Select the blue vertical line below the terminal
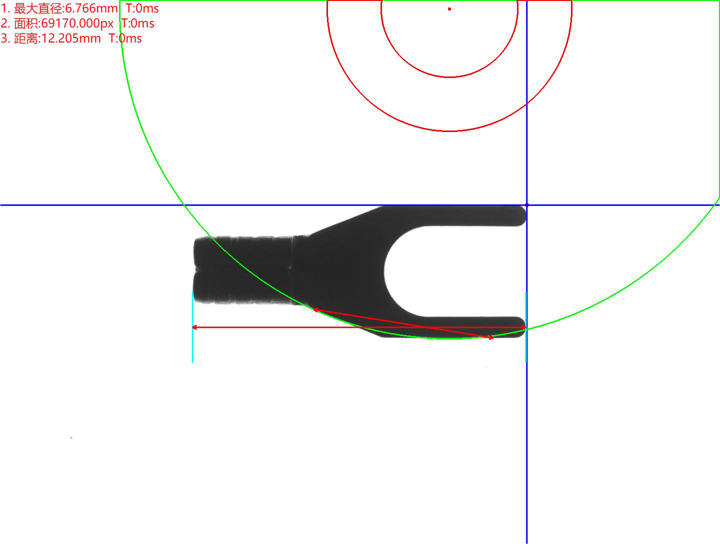This screenshot has width=720, height=544. [527, 450]
